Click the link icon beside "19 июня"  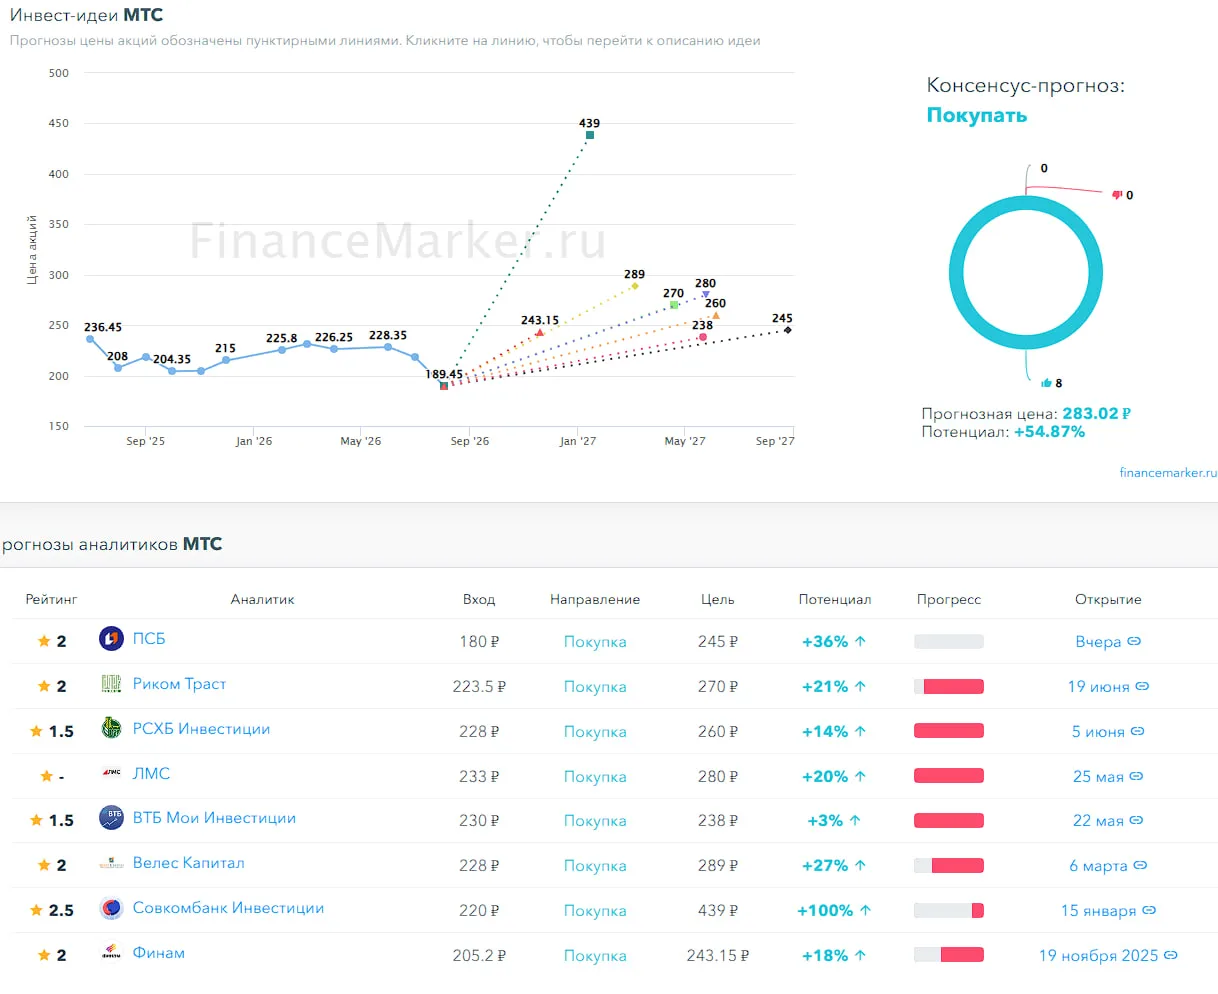click(1142, 686)
